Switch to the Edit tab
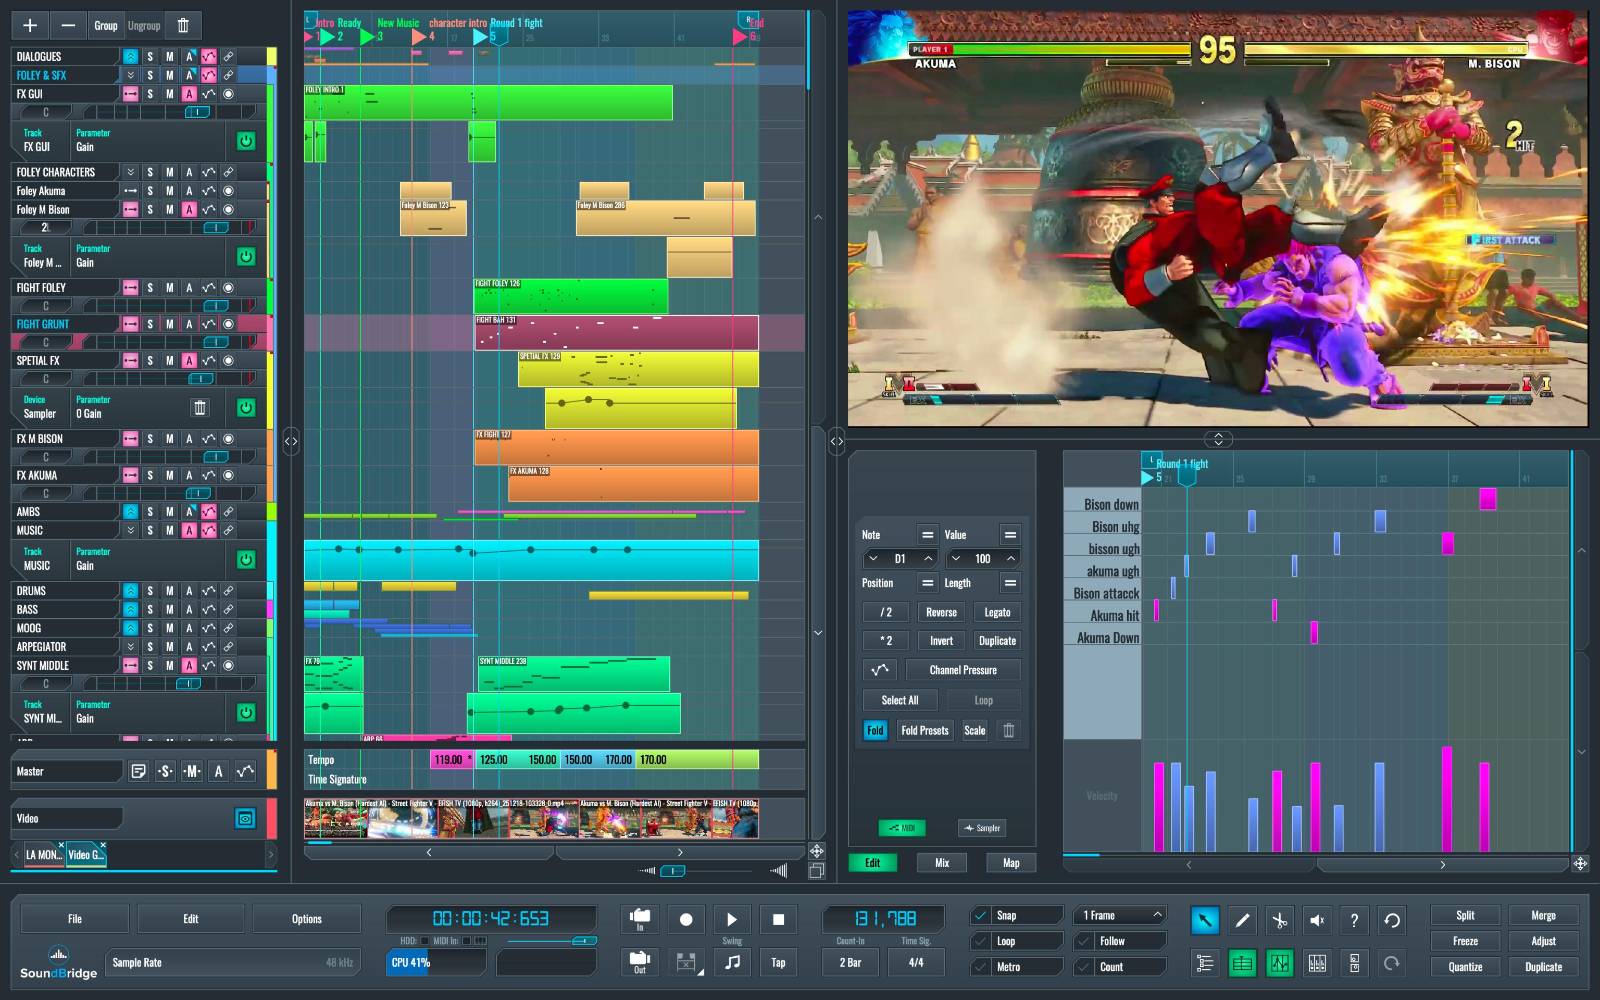 tap(873, 863)
